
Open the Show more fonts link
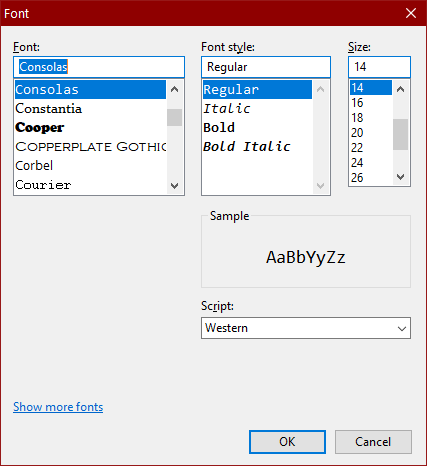coord(58,407)
